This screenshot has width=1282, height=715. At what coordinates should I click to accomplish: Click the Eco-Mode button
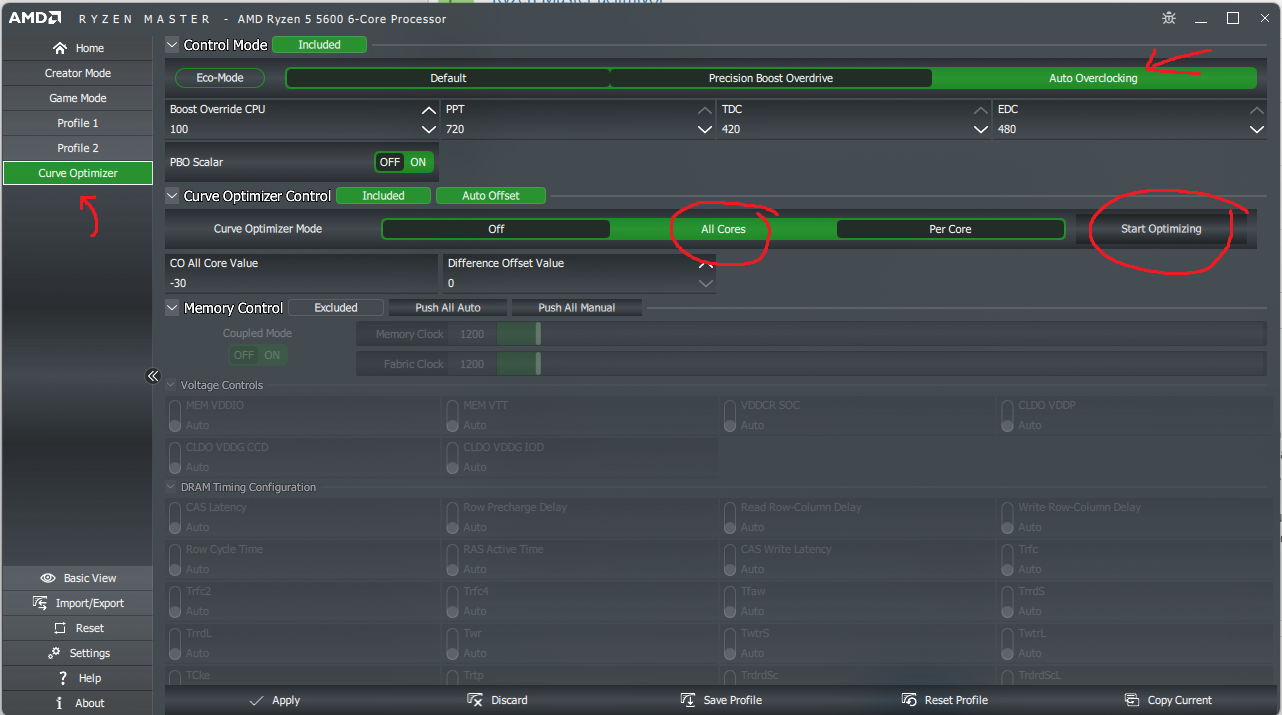pyautogui.click(x=218, y=78)
